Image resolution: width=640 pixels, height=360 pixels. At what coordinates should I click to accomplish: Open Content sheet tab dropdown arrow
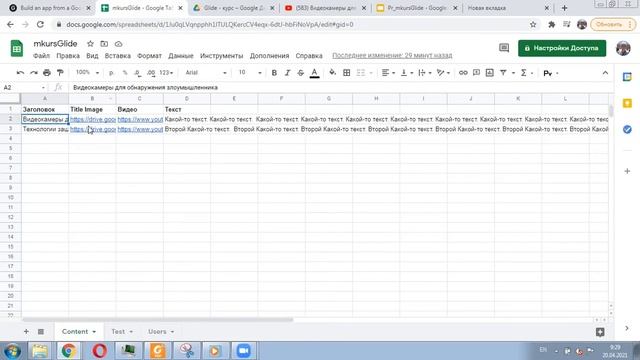pyautogui.click(x=94, y=332)
